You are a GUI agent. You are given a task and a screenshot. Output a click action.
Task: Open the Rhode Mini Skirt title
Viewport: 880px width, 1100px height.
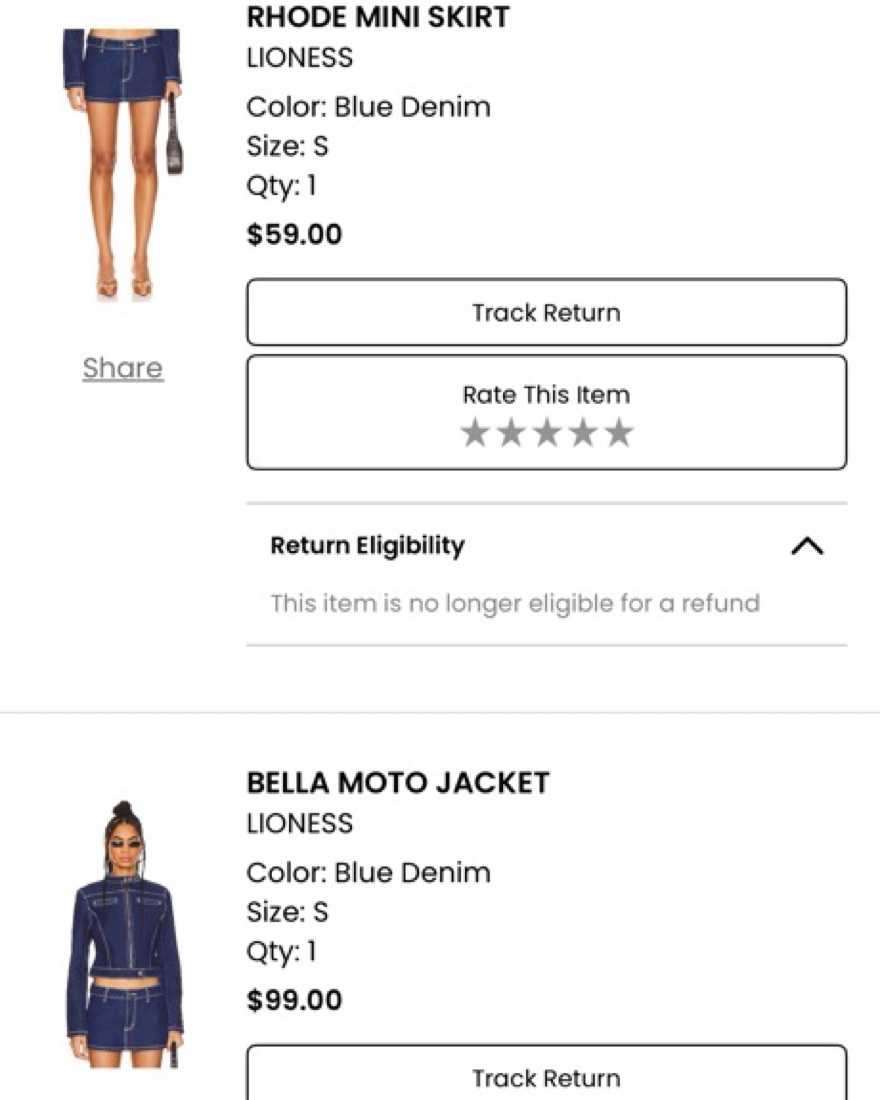coord(377,17)
